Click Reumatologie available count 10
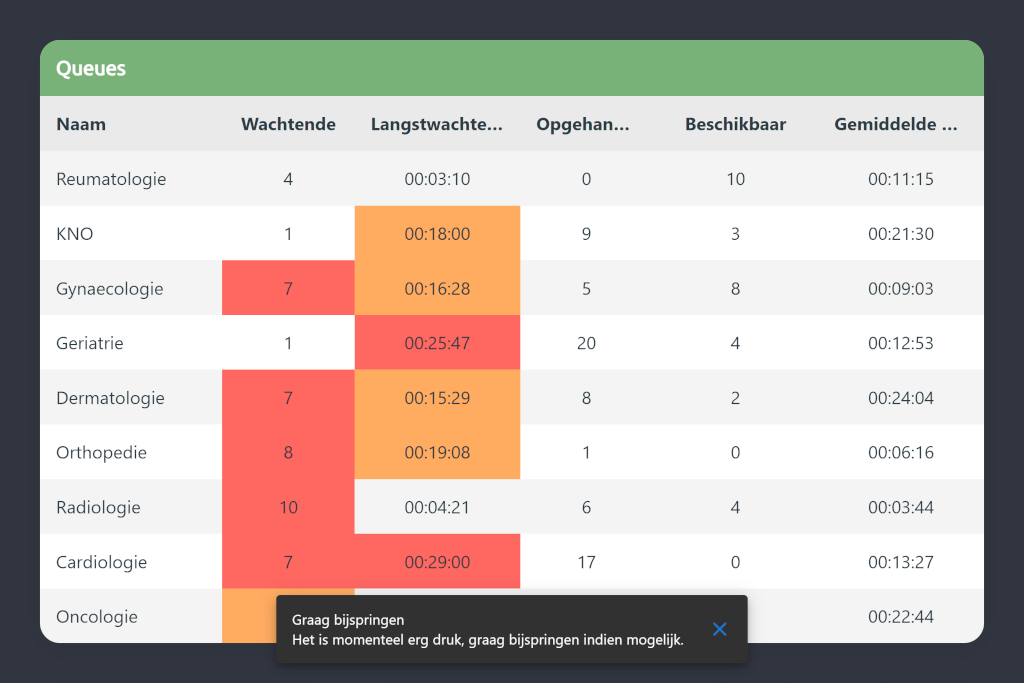Image resolution: width=1024 pixels, height=683 pixels. (x=735, y=179)
